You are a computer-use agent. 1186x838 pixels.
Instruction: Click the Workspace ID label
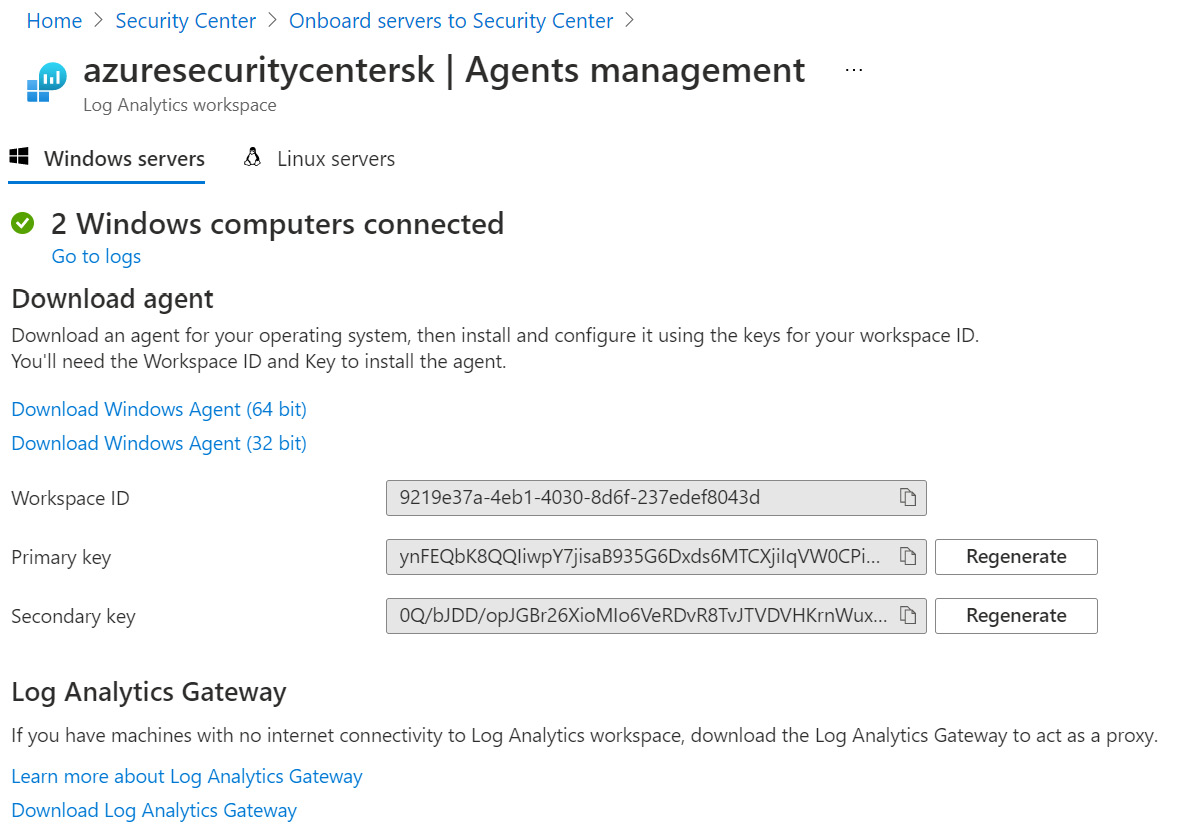coord(70,498)
